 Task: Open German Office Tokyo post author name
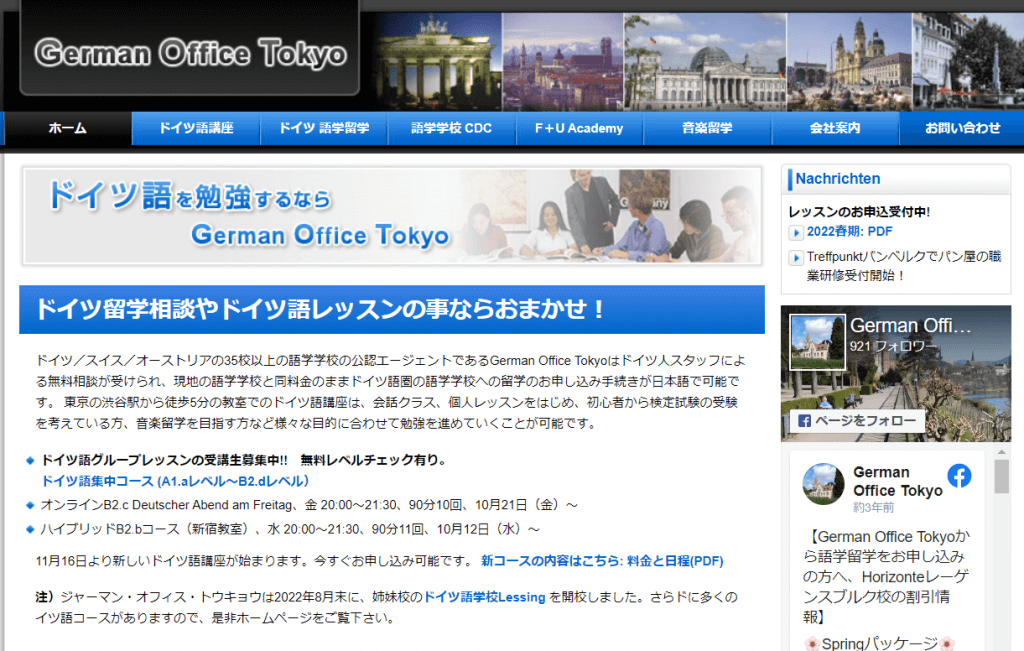pyautogui.click(x=897, y=481)
